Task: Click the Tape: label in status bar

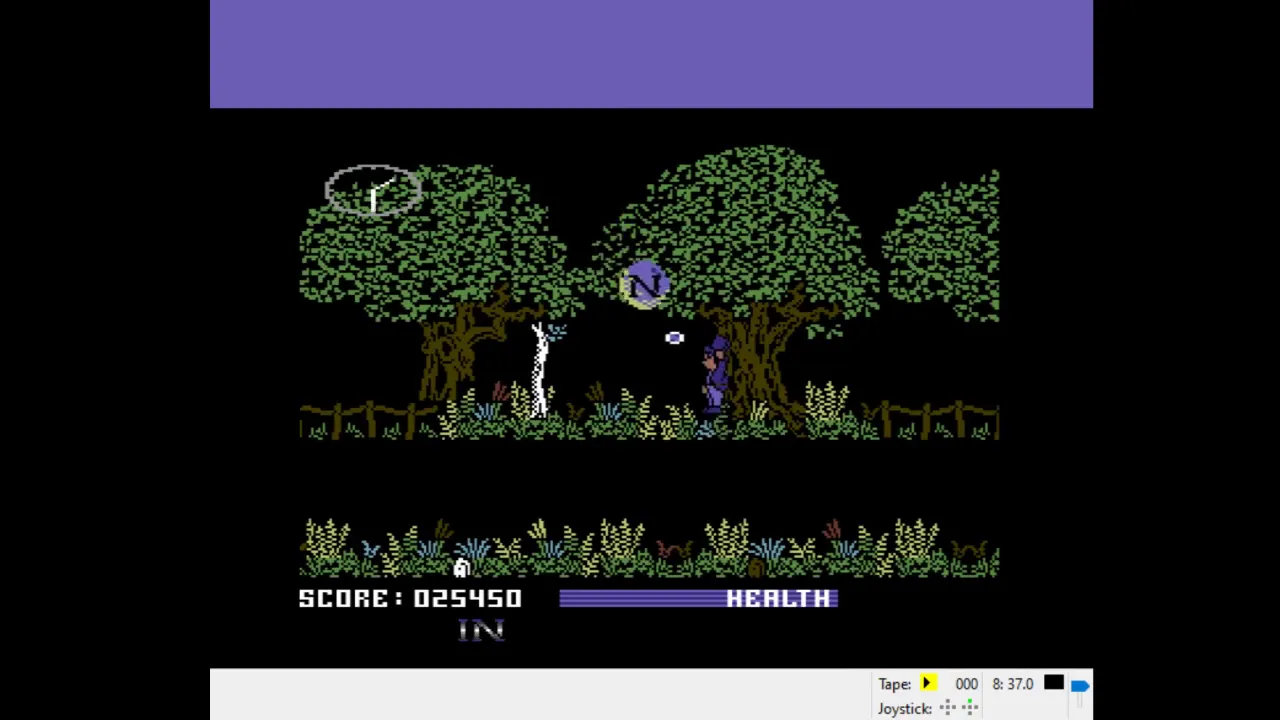Action: coord(895,684)
